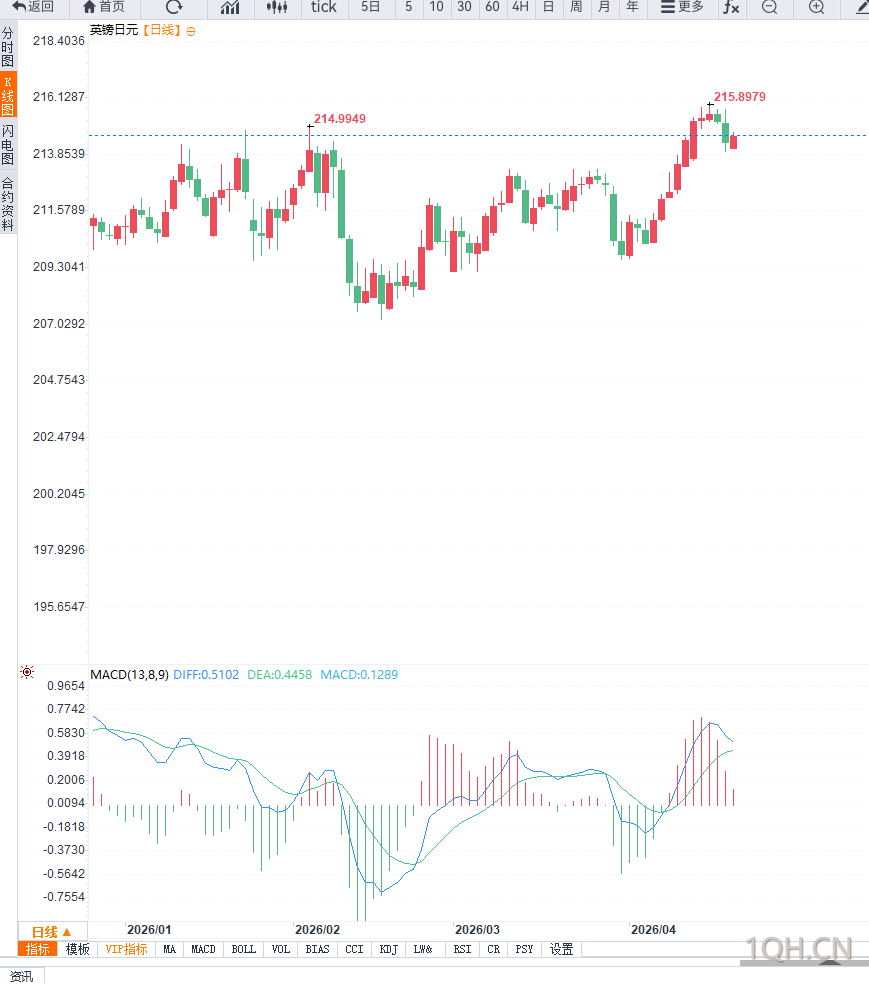Screen dimensions: 869x985
Task: Open the 资讯 news tab
Action: pos(21,976)
